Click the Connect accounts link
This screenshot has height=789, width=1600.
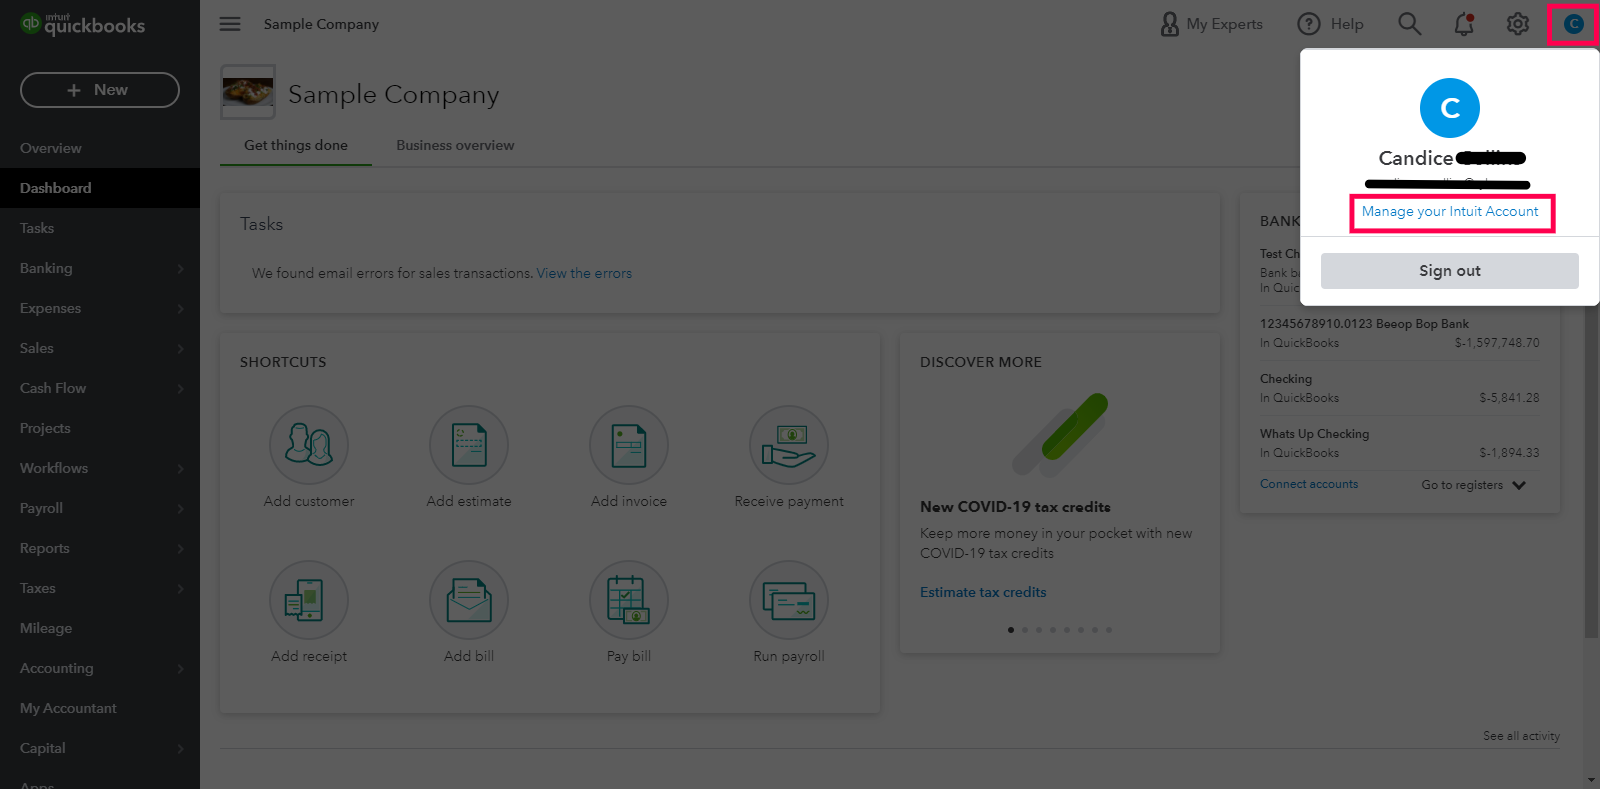coord(1309,484)
